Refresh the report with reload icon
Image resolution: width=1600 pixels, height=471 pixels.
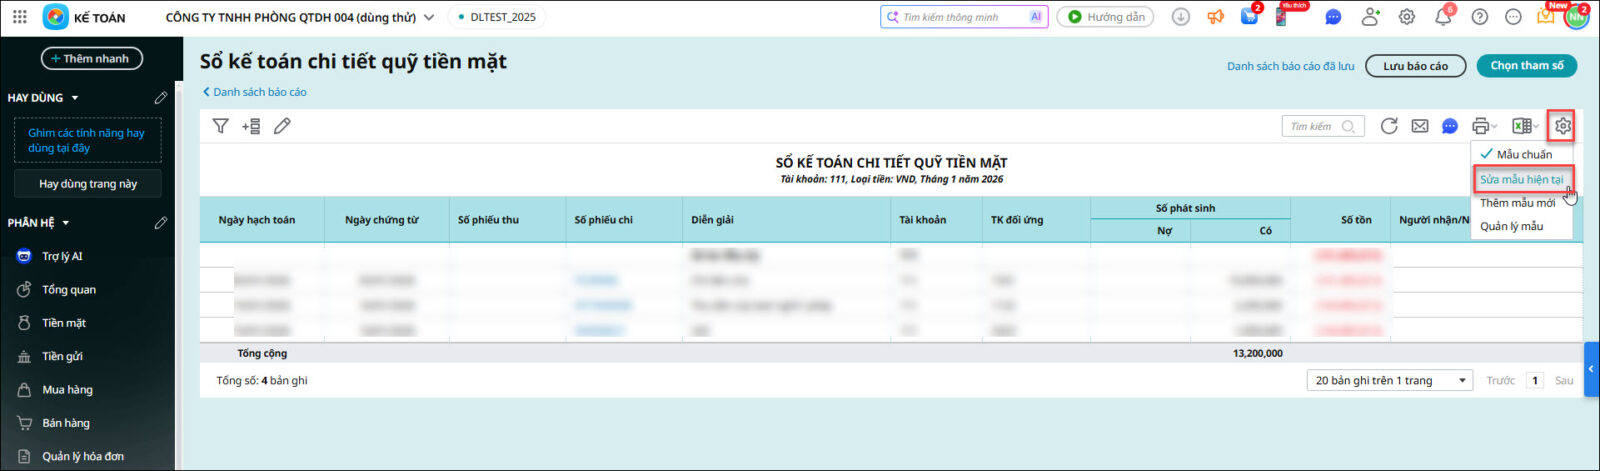pyautogui.click(x=1389, y=126)
